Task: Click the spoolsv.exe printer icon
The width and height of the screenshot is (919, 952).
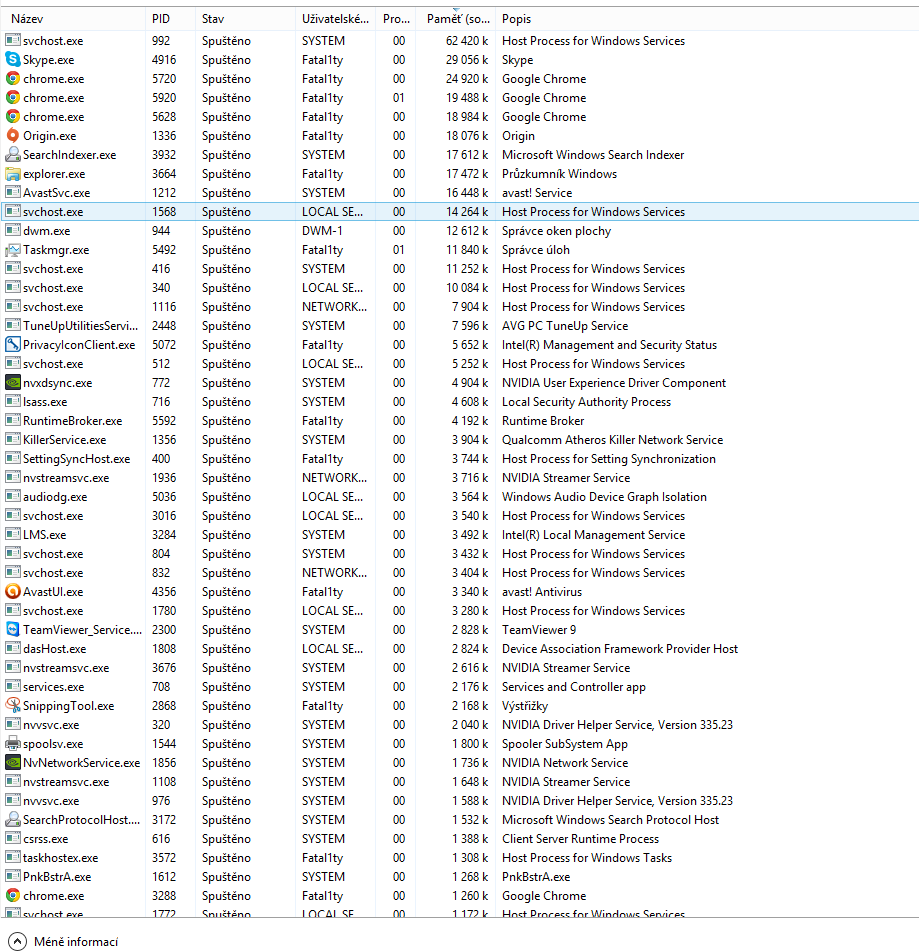Action: [x=13, y=743]
